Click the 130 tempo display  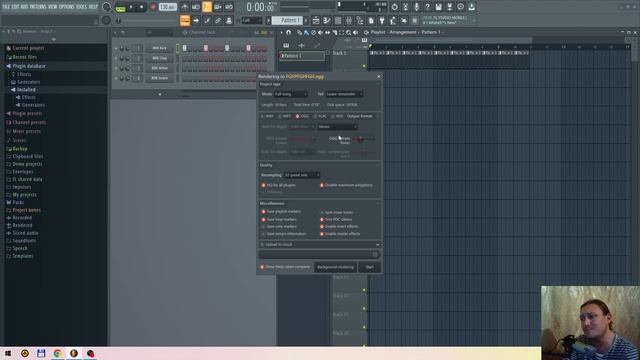167,7
